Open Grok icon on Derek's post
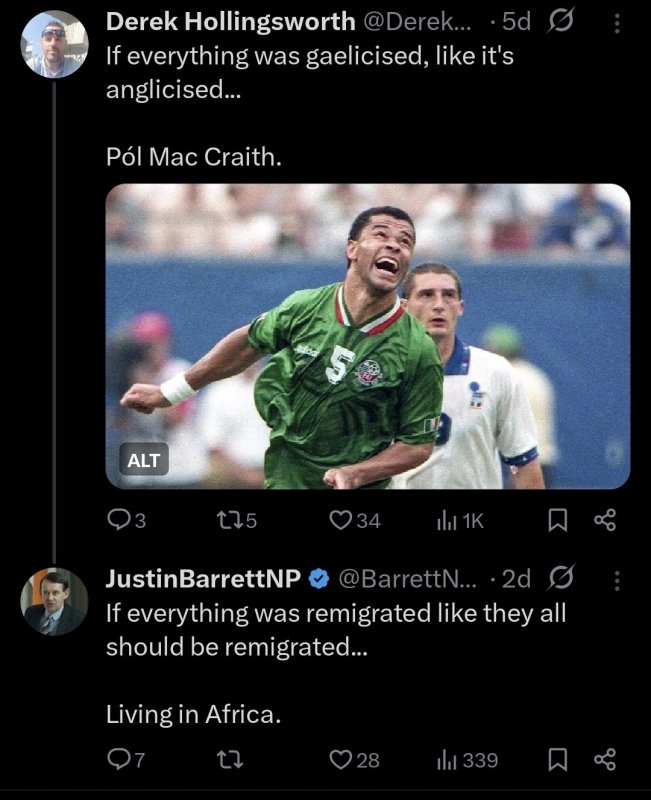 [562, 22]
